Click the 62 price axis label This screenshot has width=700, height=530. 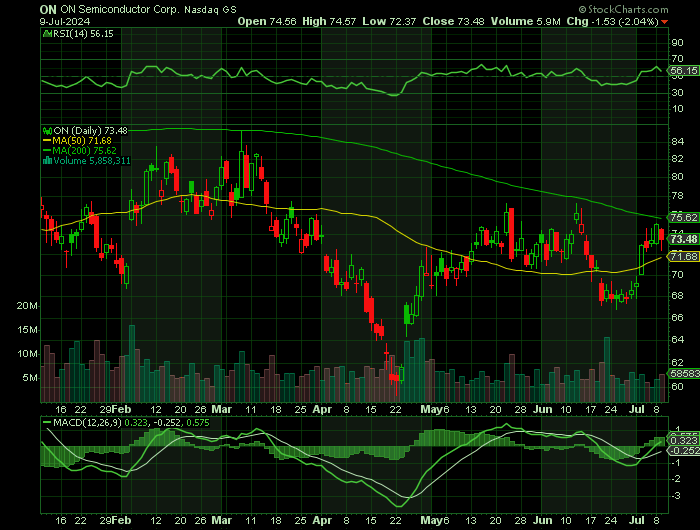click(677, 362)
